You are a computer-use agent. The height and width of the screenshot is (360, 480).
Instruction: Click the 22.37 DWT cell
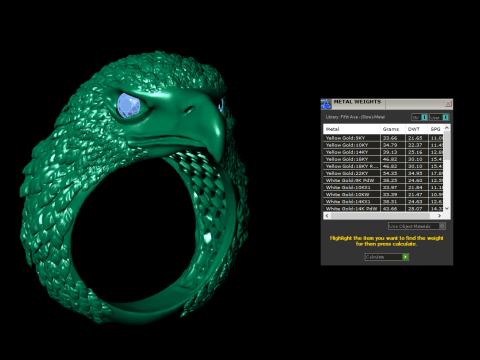[x=416, y=145]
